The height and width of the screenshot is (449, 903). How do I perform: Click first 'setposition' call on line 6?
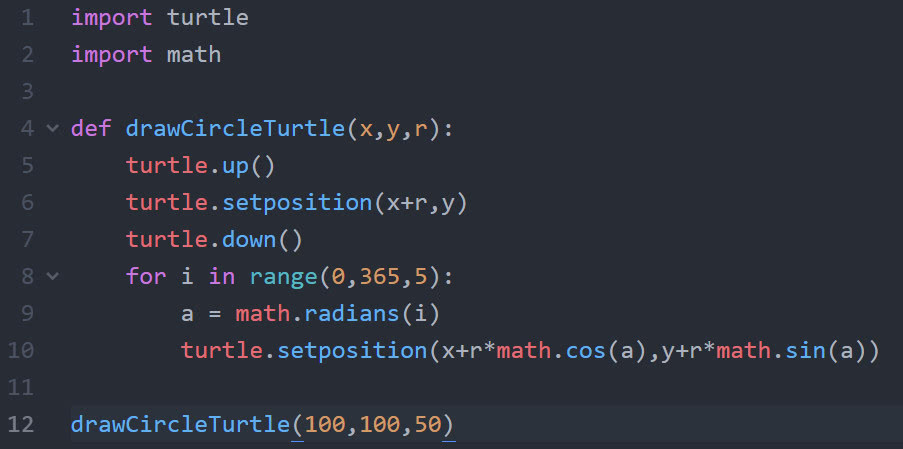[296, 203]
